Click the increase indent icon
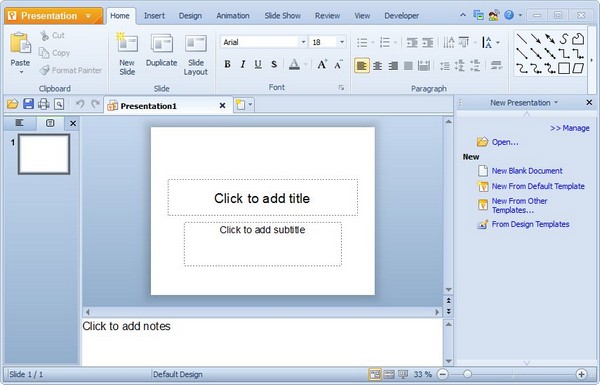 click(427, 42)
